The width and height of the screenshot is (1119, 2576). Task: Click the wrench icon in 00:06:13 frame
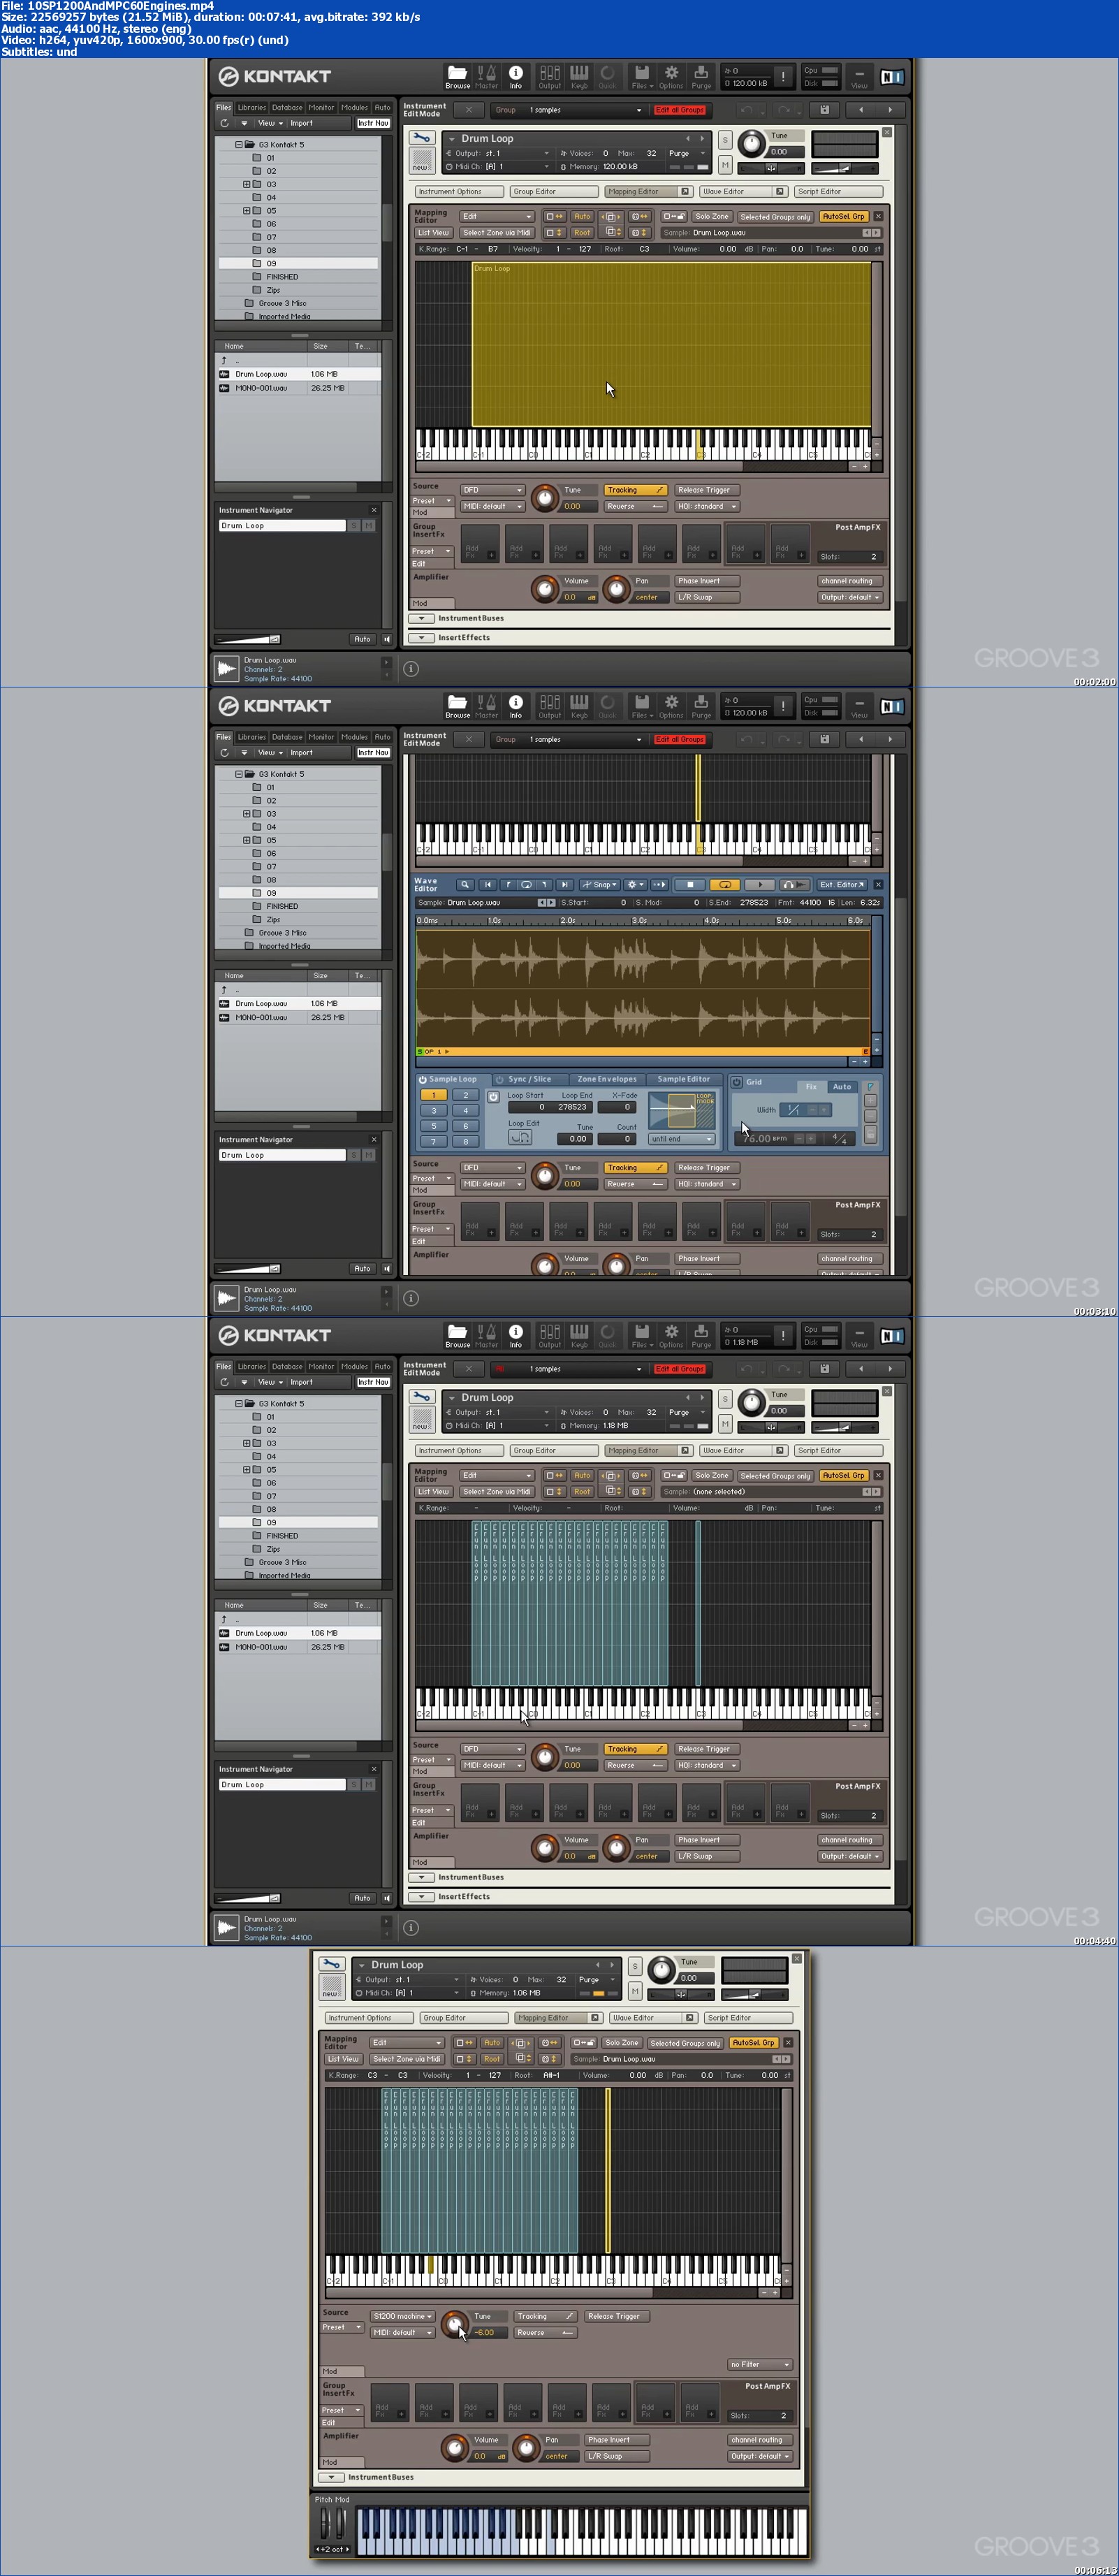pyautogui.click(x=332, y=1965)
